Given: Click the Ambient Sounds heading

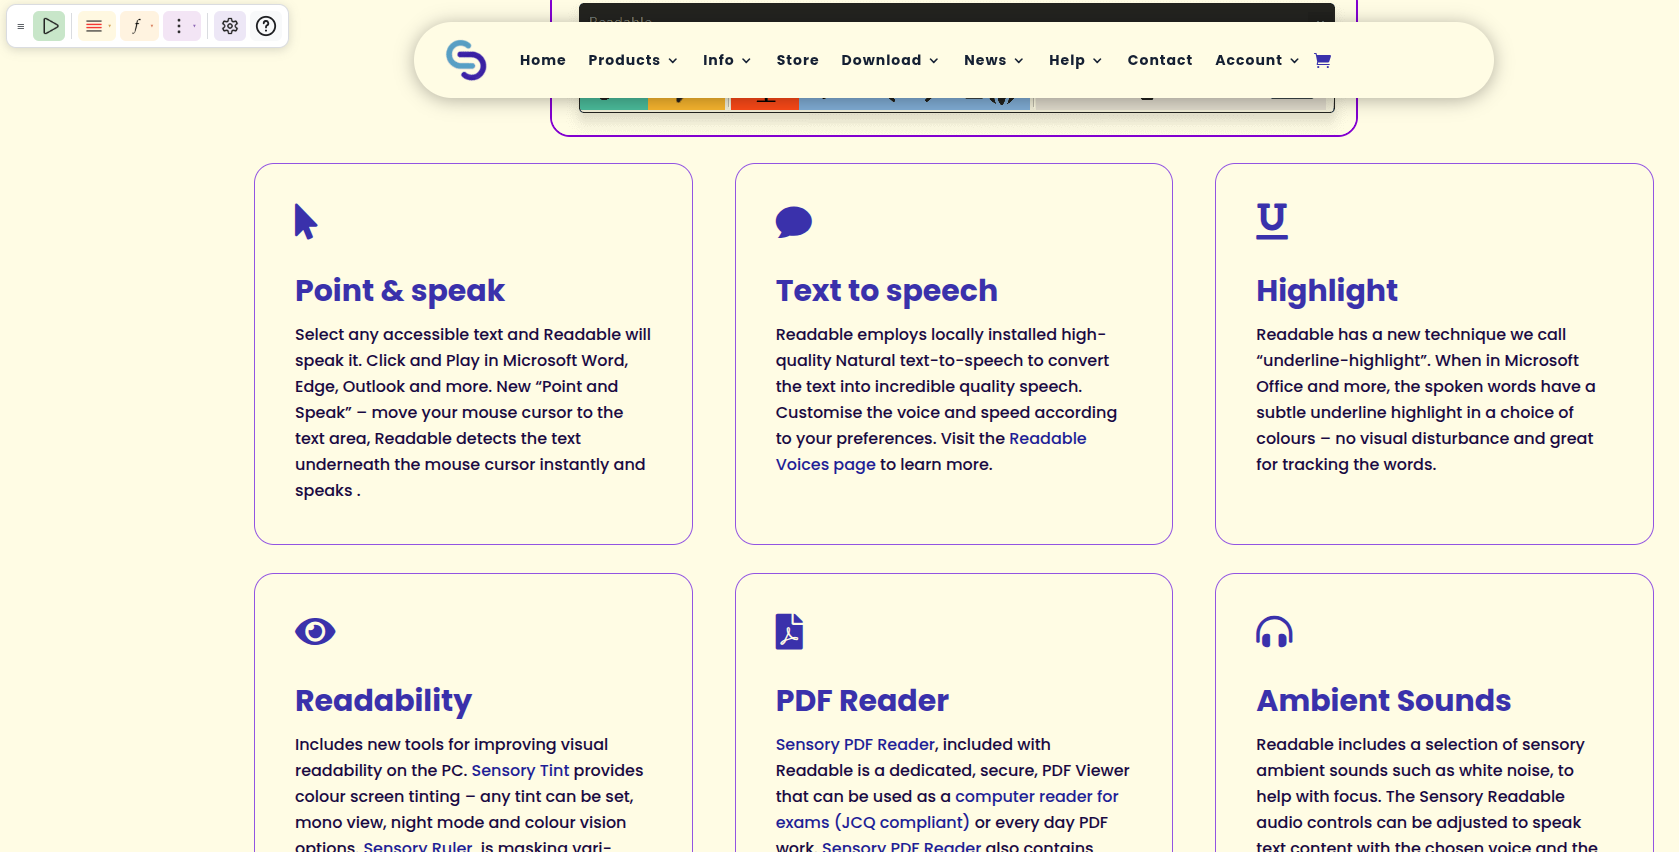Looking at the screenshot, I should click(1383, 700).
